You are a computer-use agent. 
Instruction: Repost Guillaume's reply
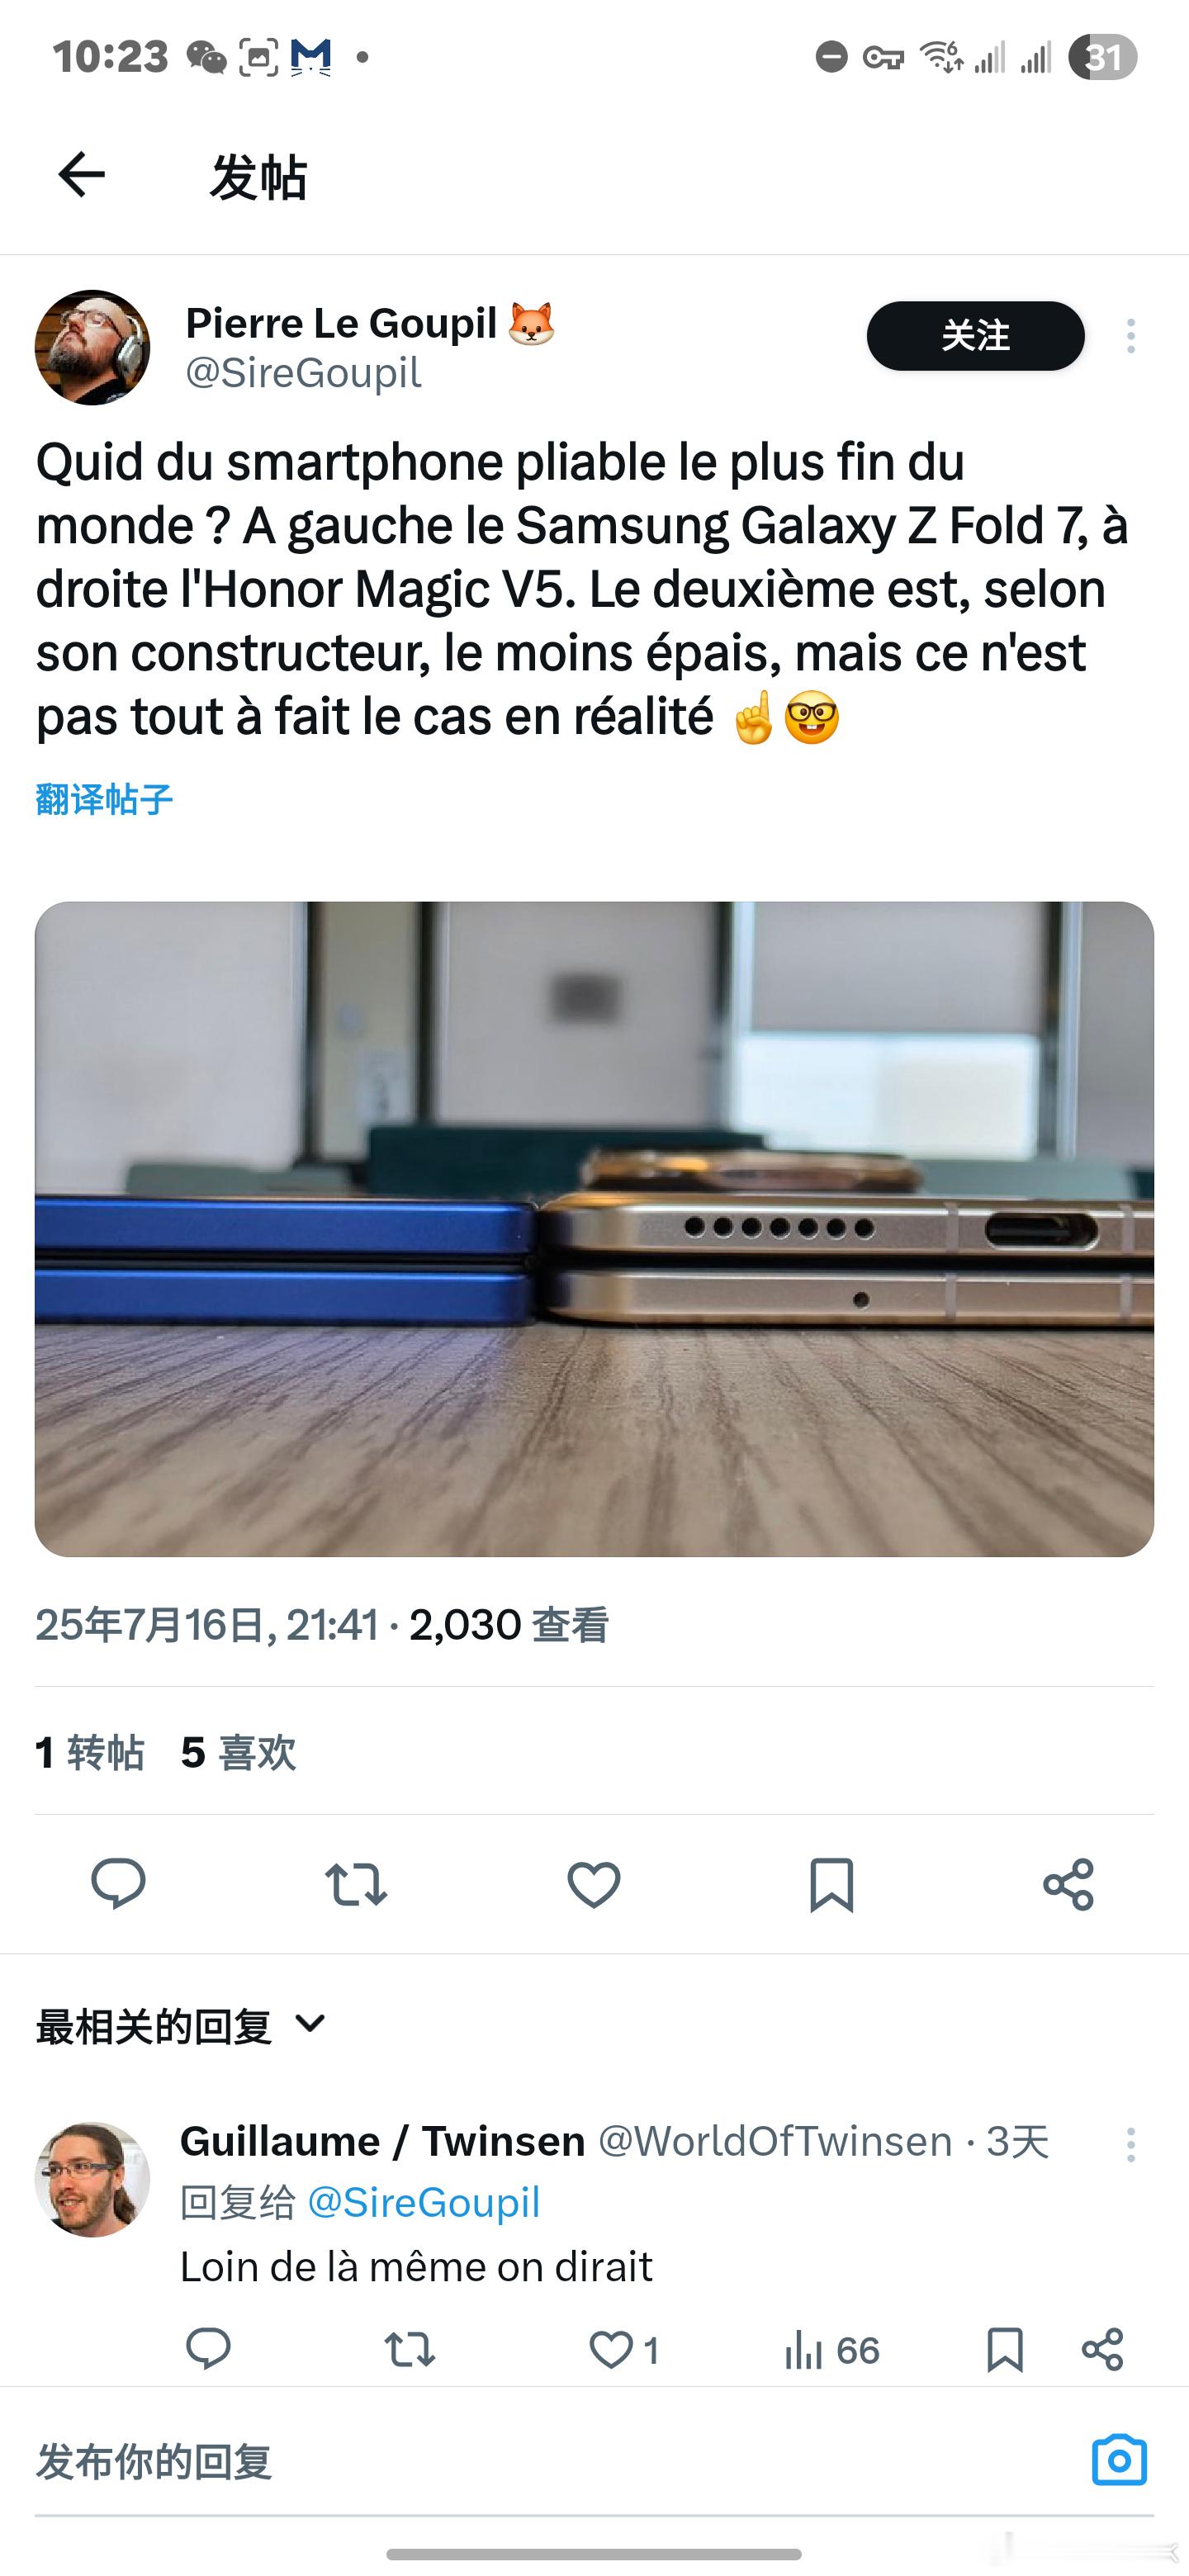pyautogui.click(x=410, y=2350)
